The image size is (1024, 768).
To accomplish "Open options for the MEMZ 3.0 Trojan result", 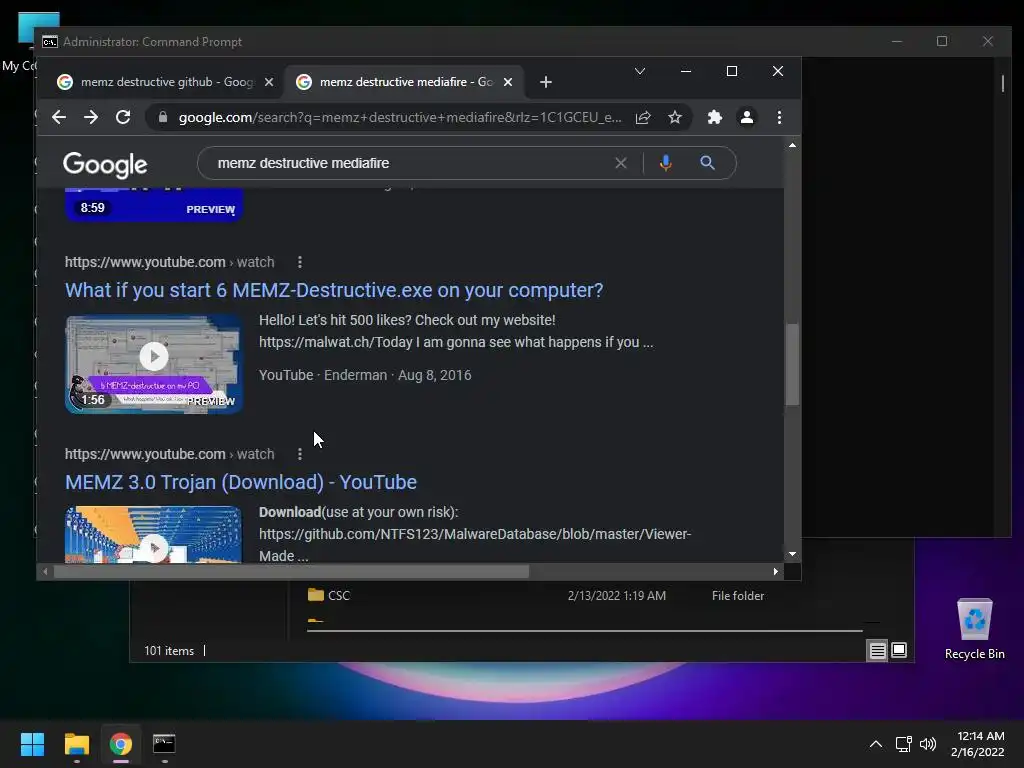I will [300, 454].
